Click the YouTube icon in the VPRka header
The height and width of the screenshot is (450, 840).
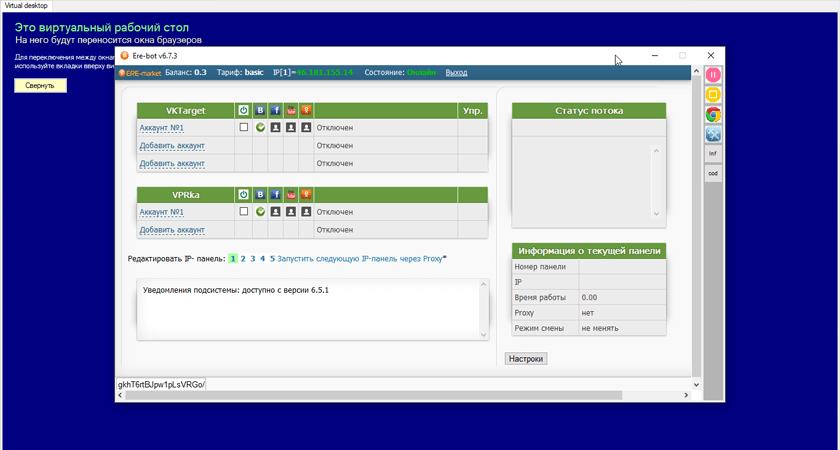tap(291, 194)
